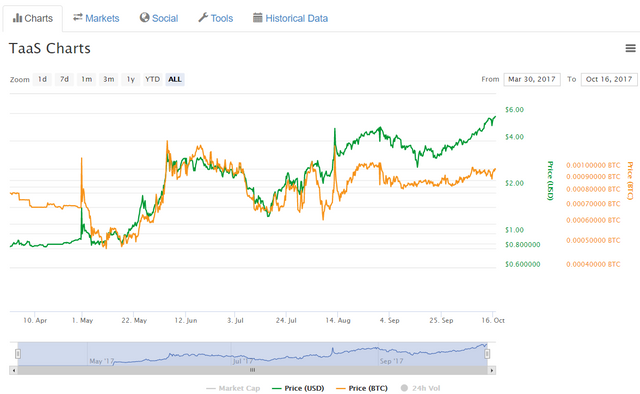Click the Sep '17 navigator label
This screenshot has width=640, height=394.
pyautogui.click(x=391, y=361)
